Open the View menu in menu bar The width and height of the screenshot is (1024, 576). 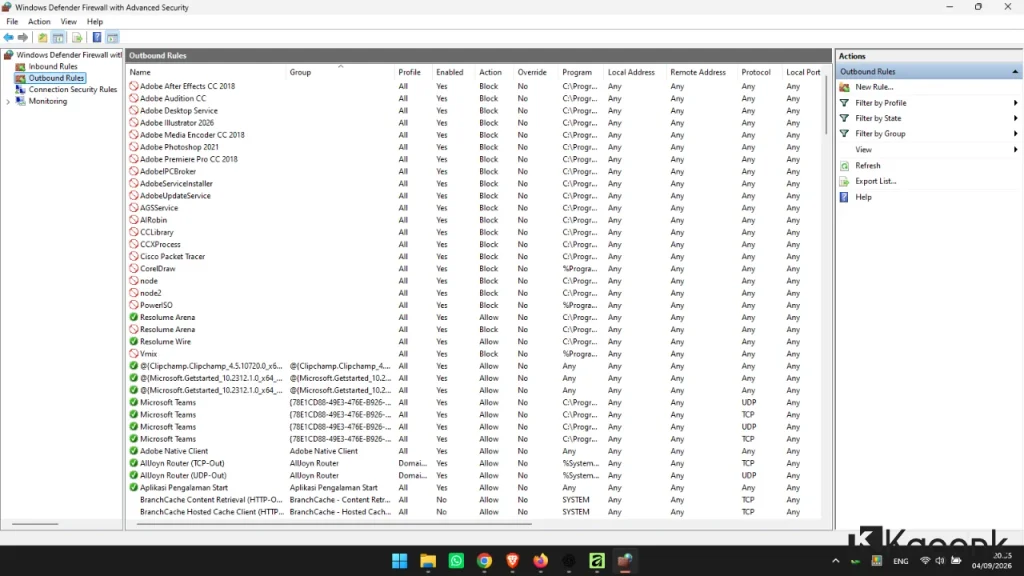[69, 22]
